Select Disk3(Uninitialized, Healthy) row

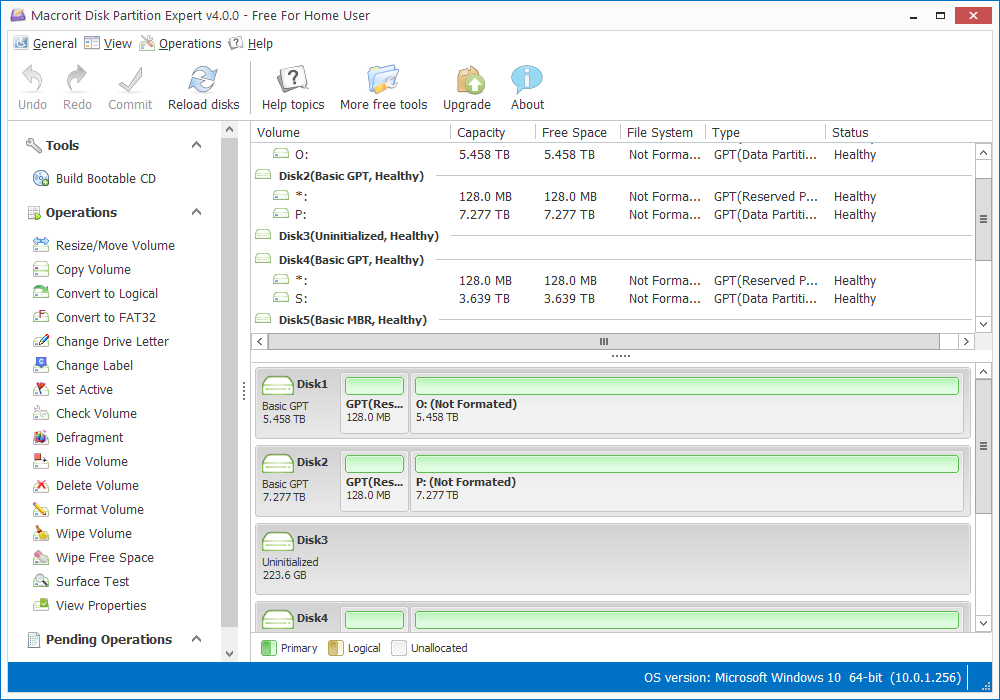coord(613,236)
